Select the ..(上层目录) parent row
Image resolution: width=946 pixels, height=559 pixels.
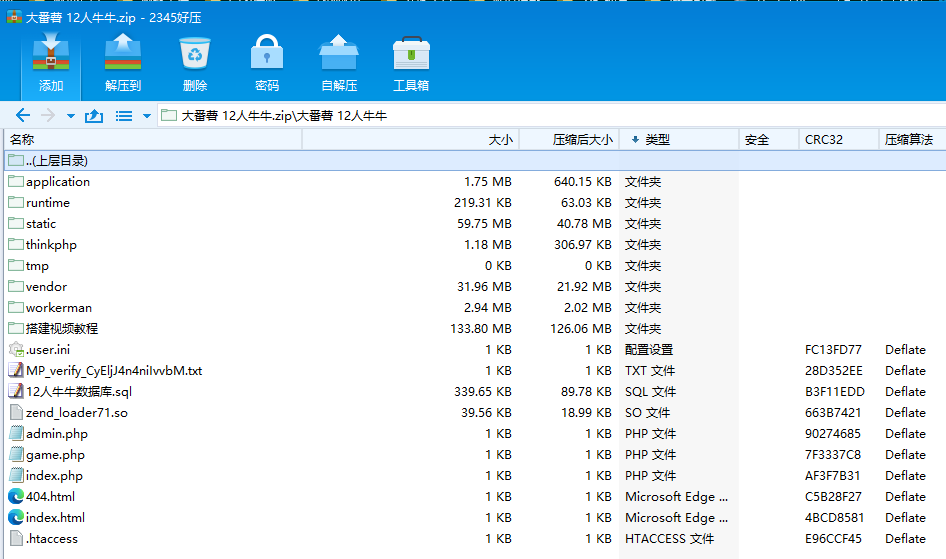coord(475,160)
